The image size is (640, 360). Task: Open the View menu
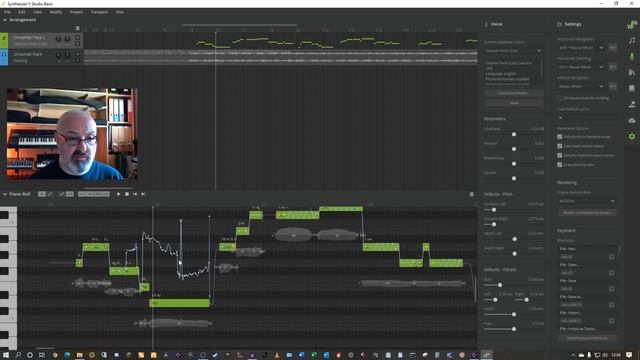37,12
